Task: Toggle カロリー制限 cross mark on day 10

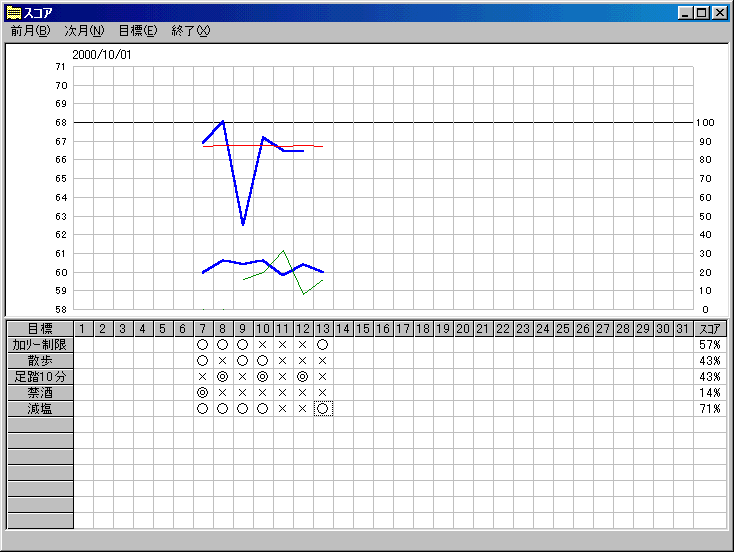Action: tap(263, 345)
